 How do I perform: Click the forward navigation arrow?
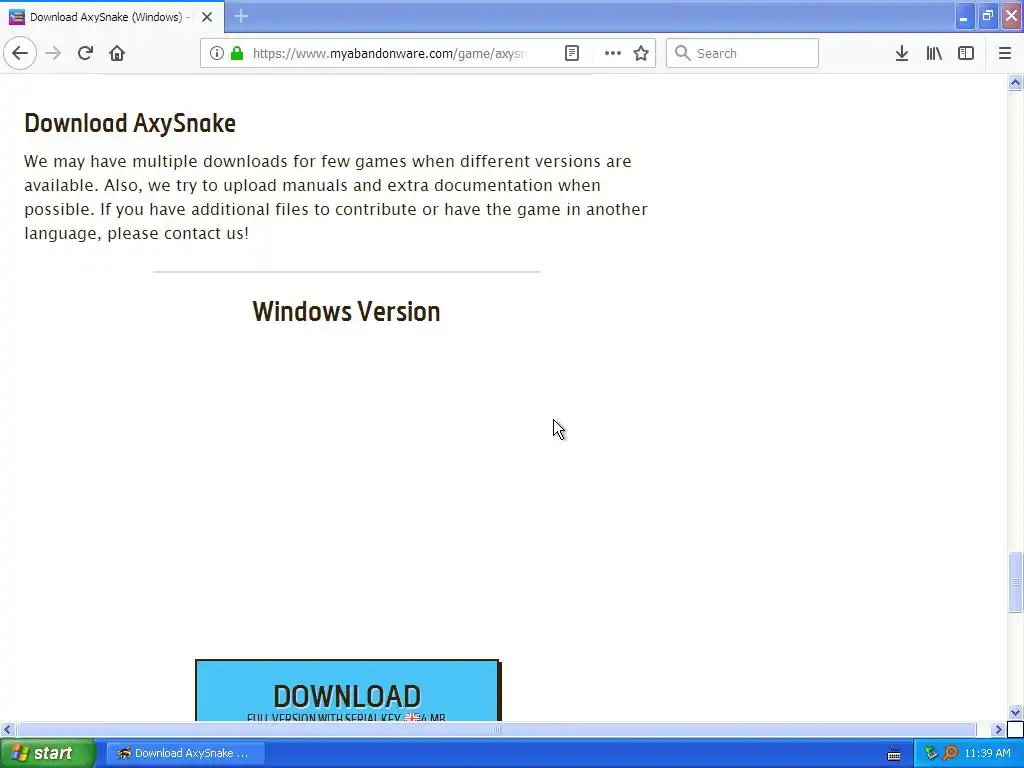point(53,53)
